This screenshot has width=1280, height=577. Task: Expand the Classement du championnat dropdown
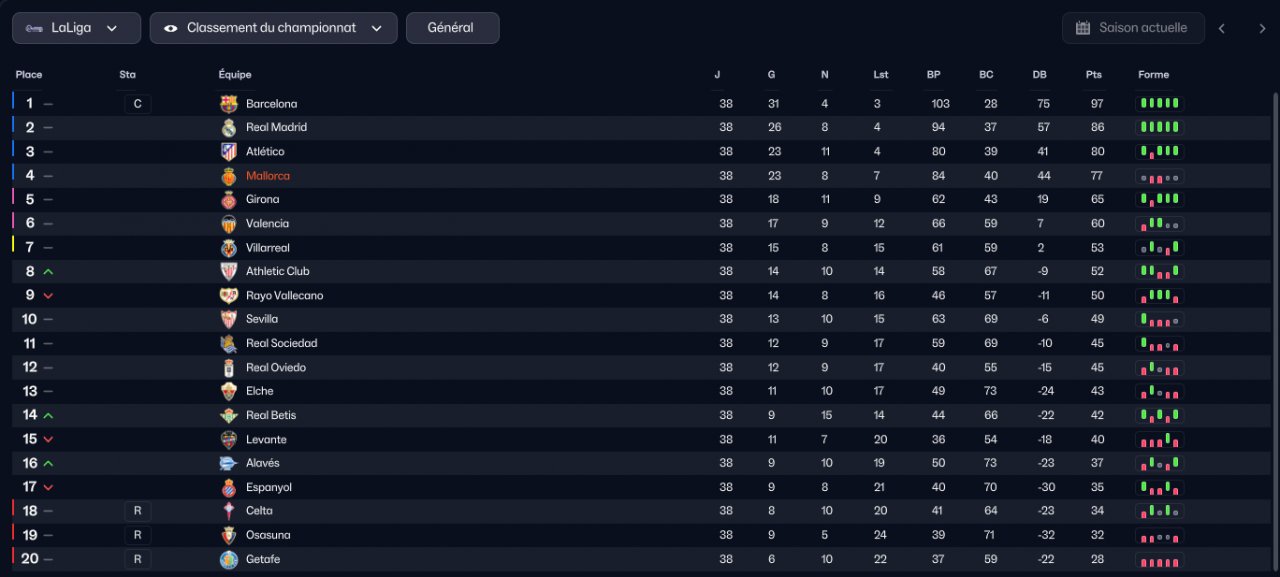click(273, 28)
